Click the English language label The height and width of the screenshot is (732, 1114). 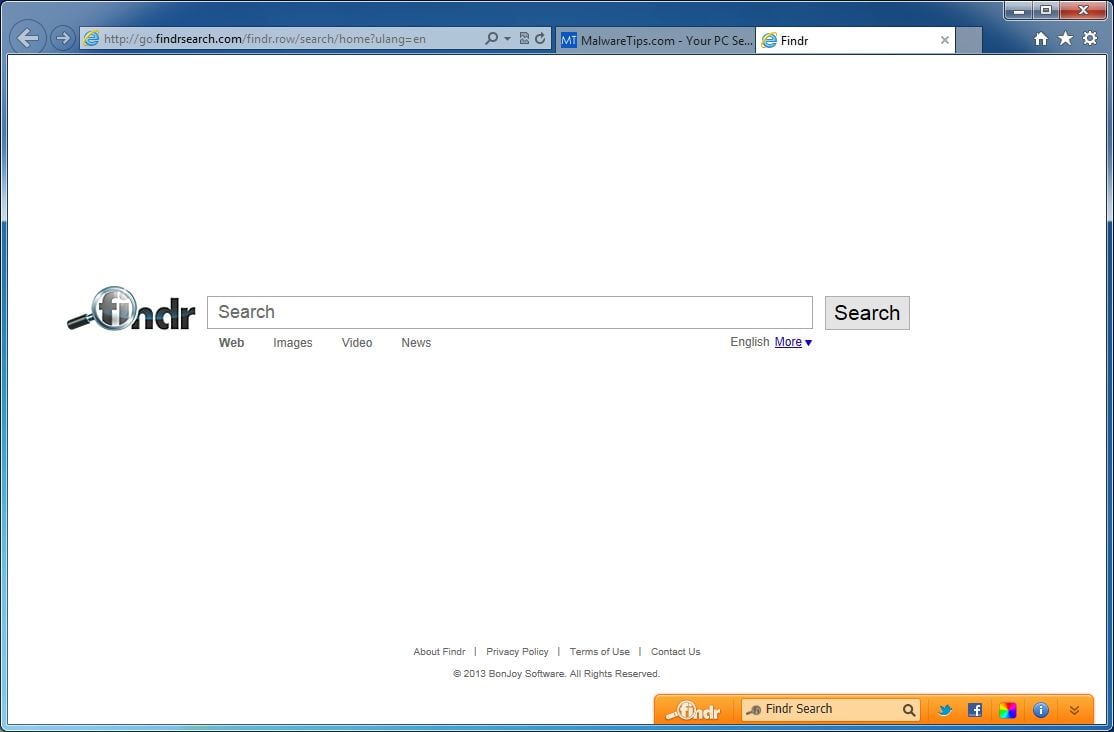(x=750, y=342)
